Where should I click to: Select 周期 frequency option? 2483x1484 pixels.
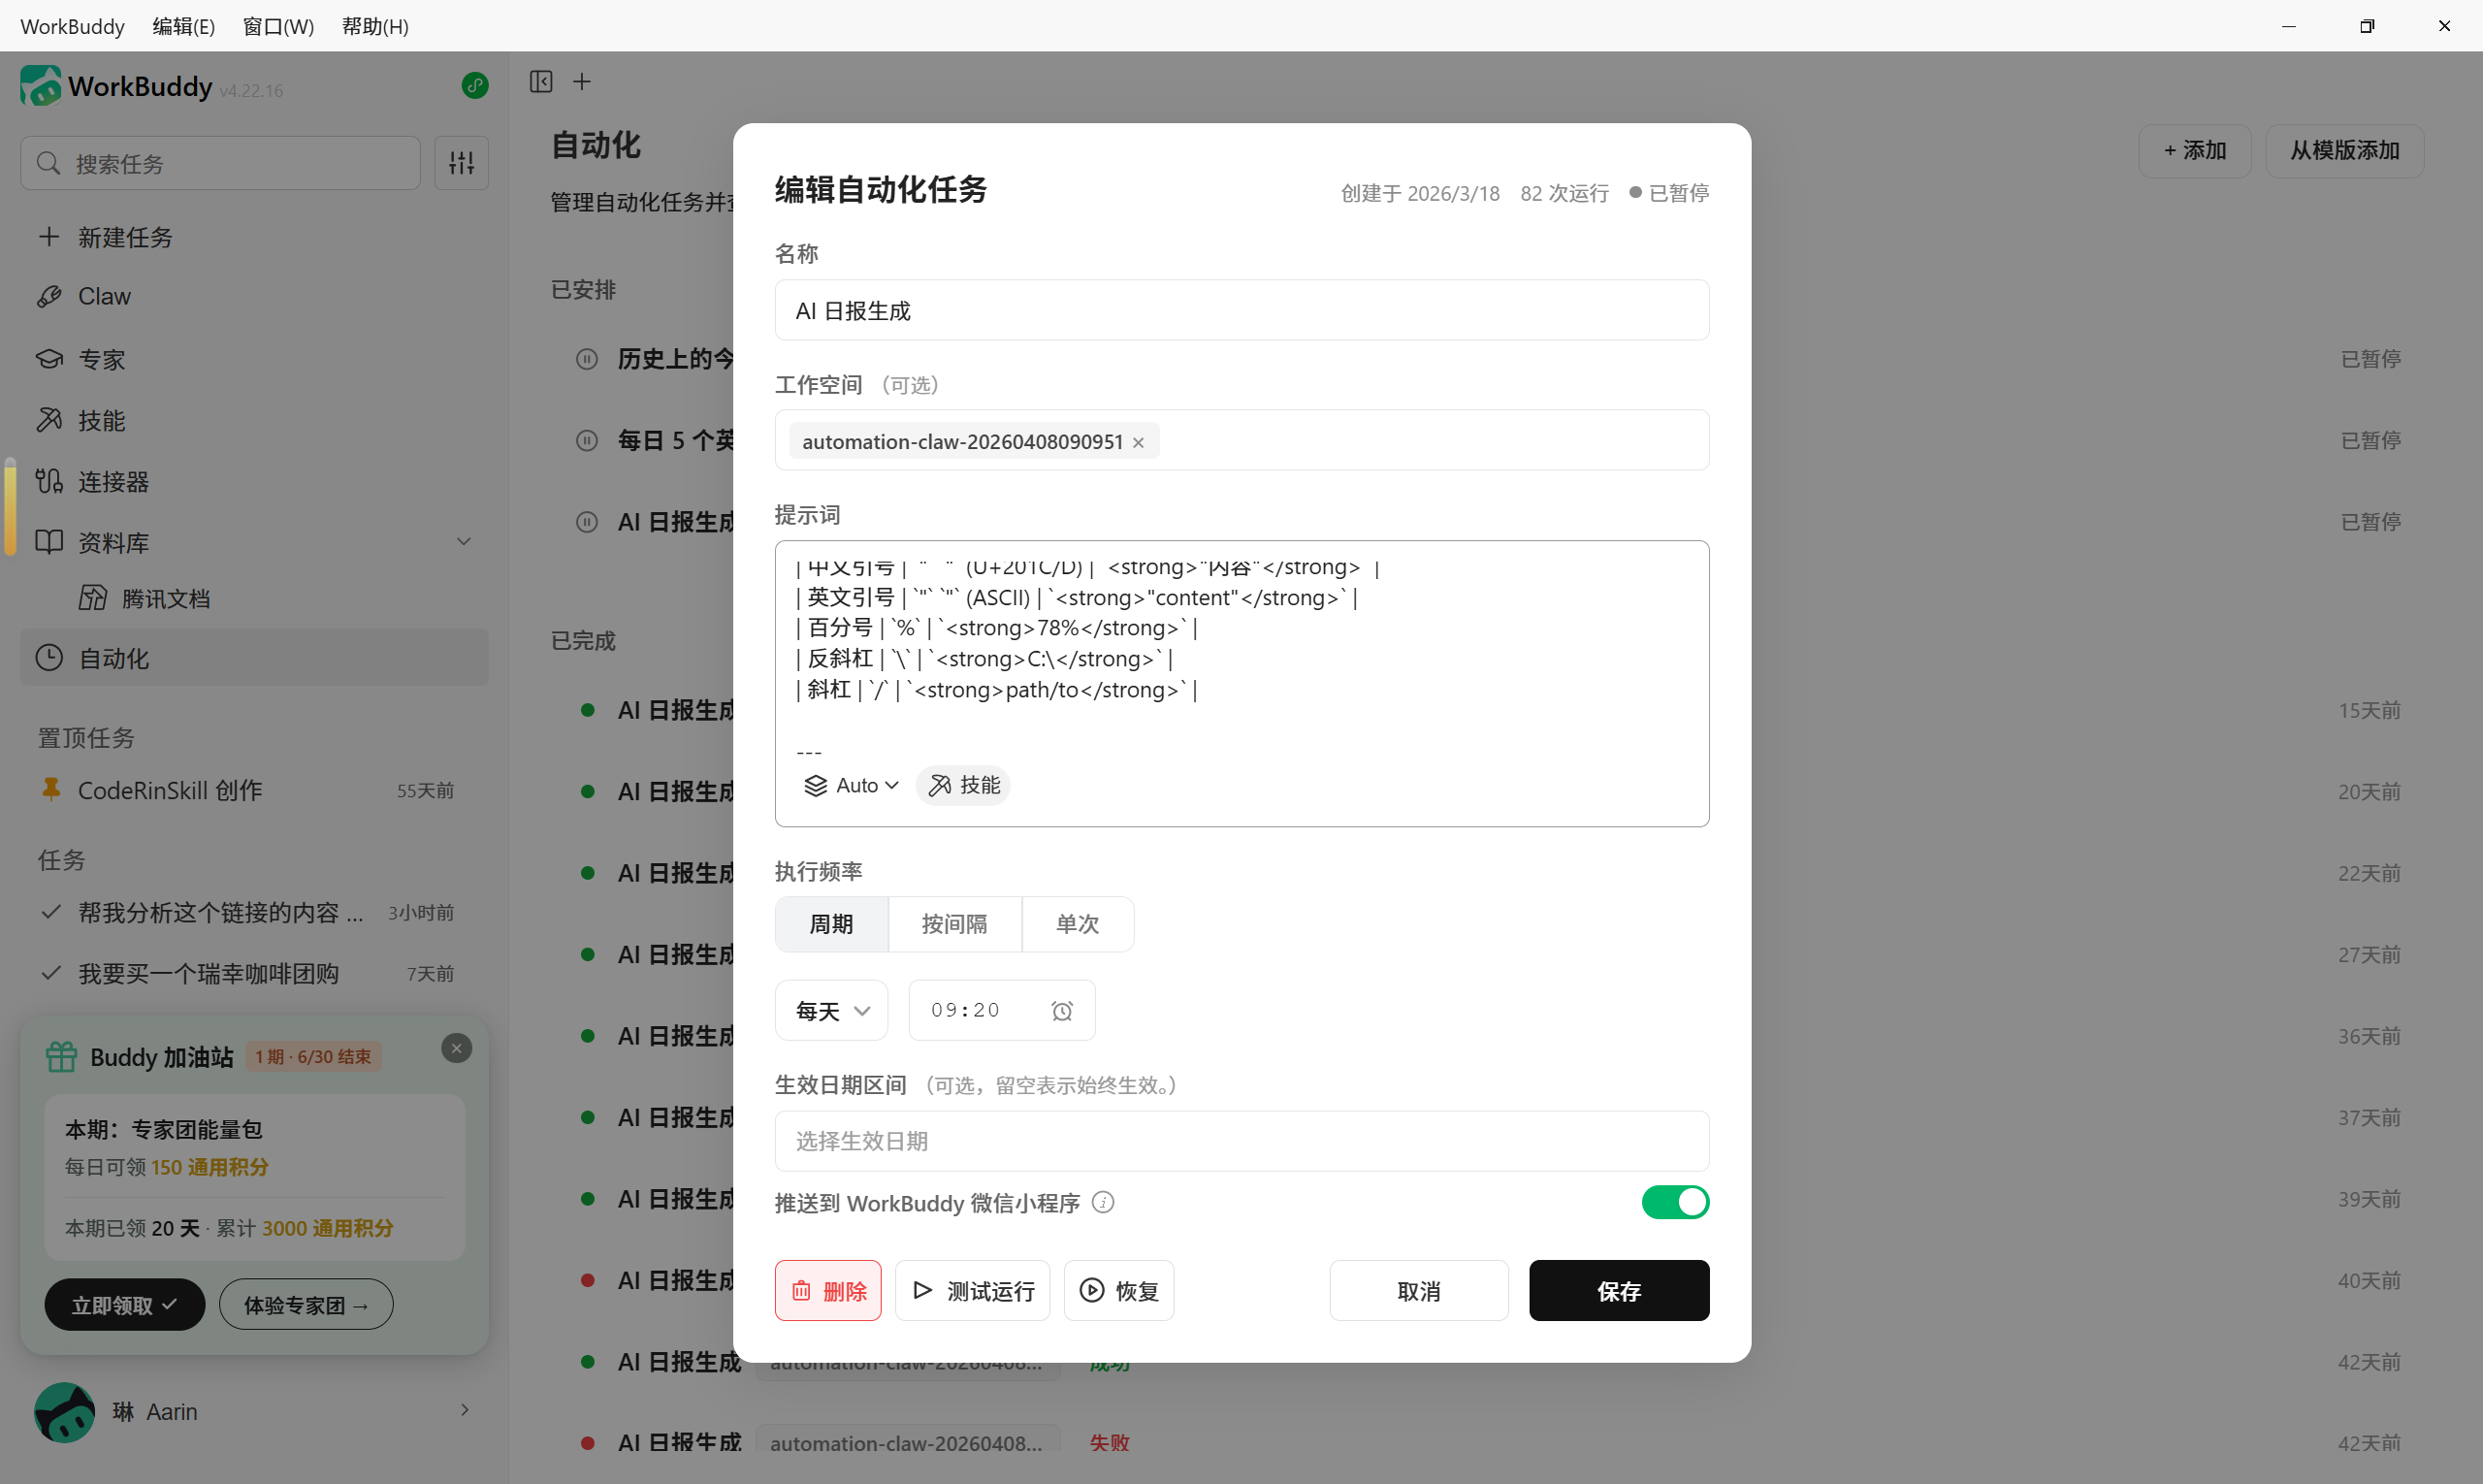coord(831,924)
